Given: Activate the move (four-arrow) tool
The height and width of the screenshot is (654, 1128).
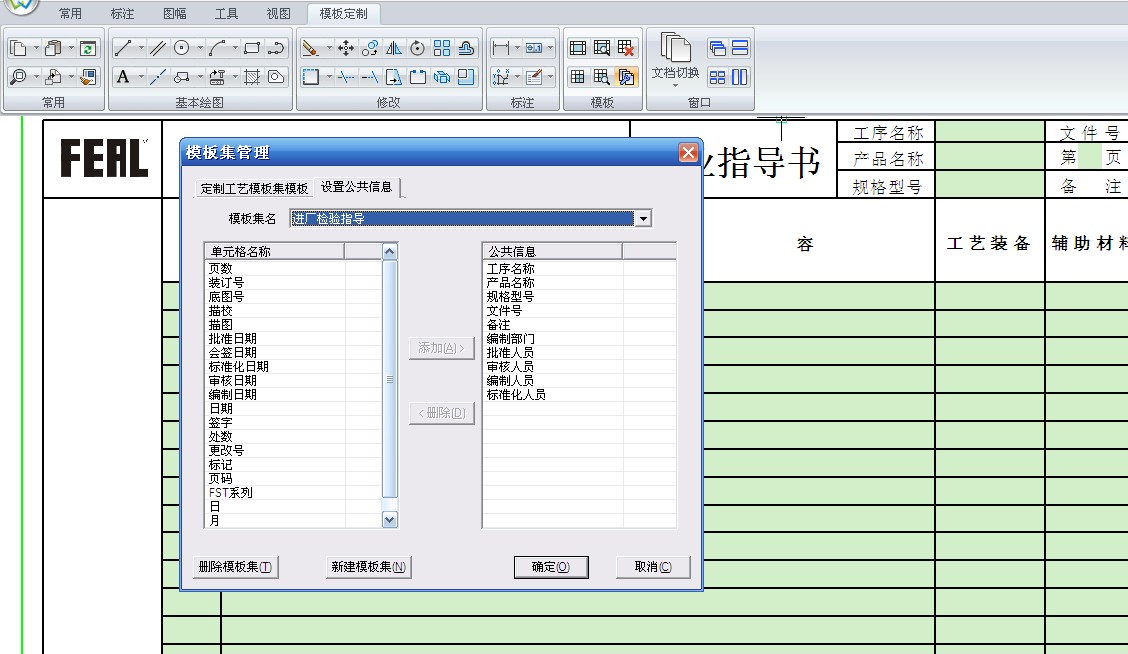Looking at the screenshot, I should 346,48.
